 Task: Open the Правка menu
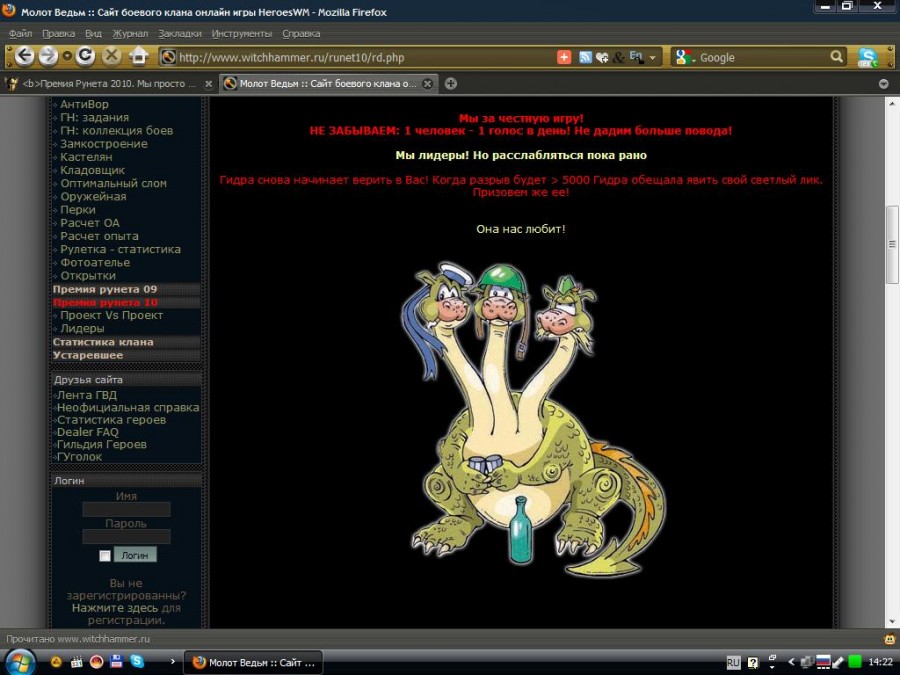(59, 33)
